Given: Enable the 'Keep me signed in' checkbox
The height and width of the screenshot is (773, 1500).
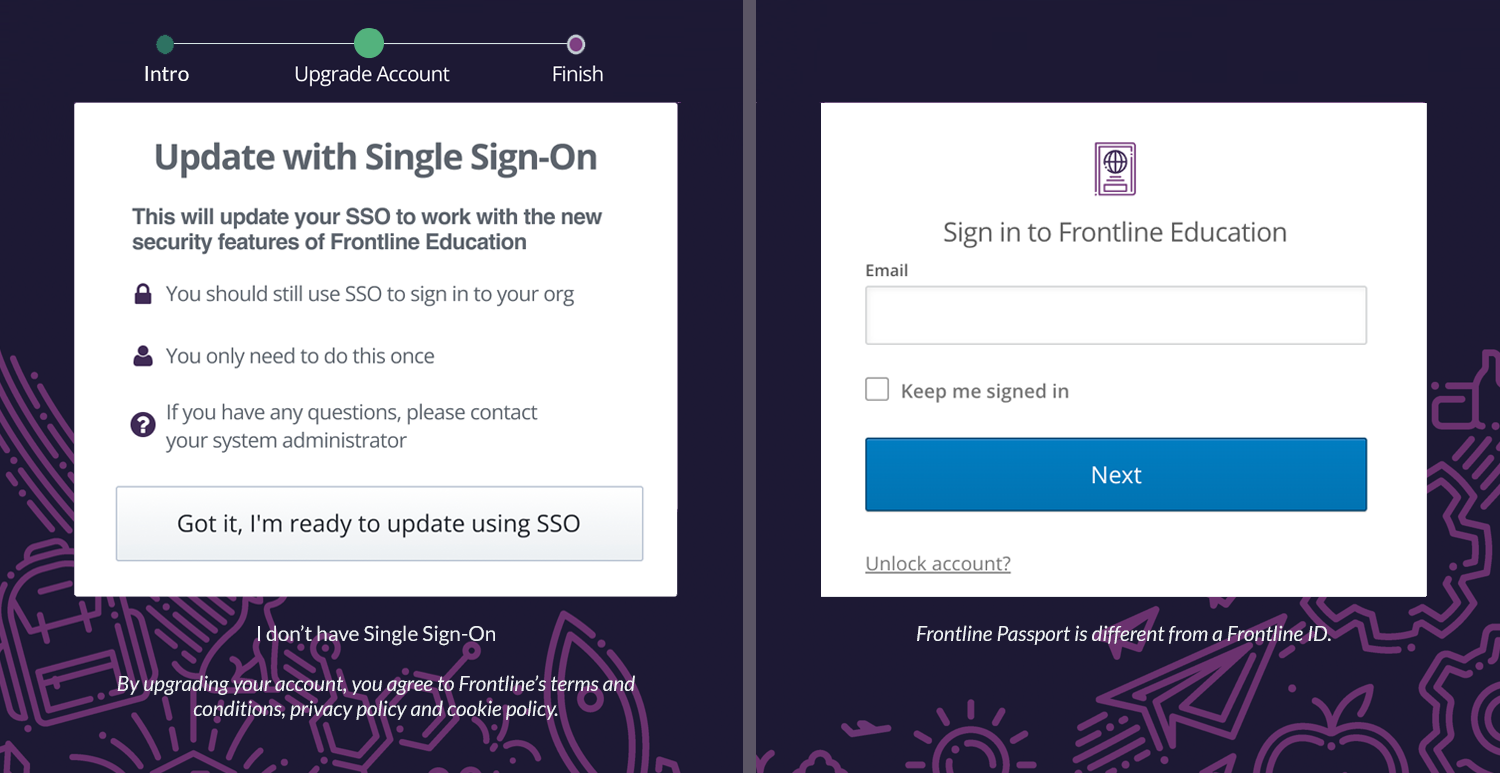Looking at the screenshot, I should coord(877,389).
